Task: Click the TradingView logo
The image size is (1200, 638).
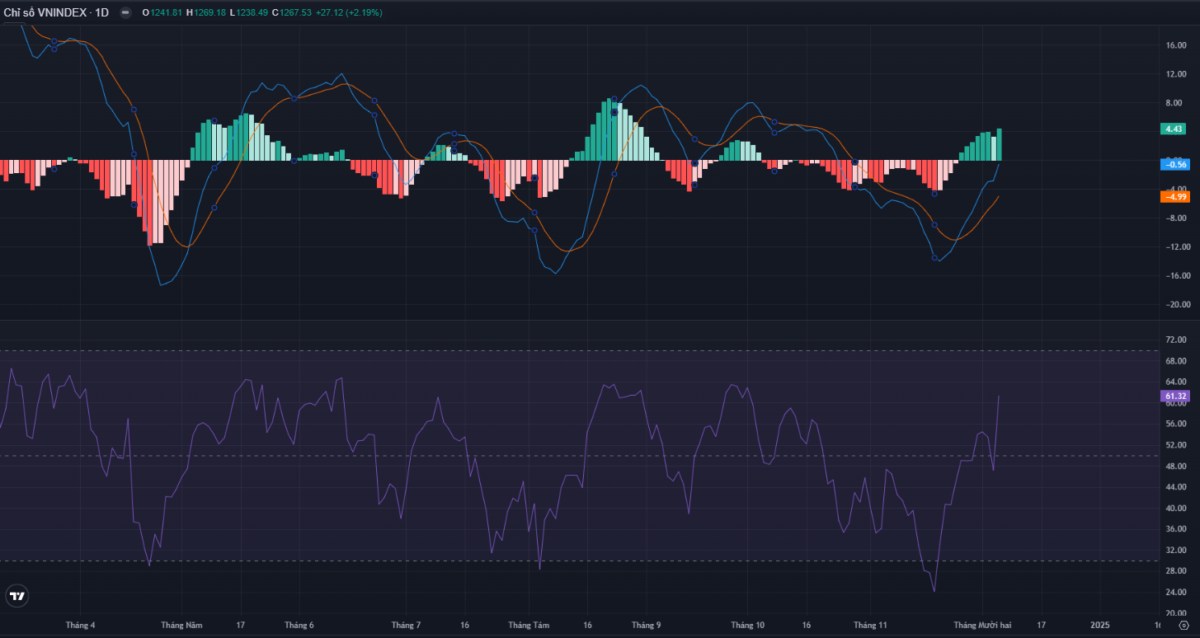Action: [x=16, y=596]
